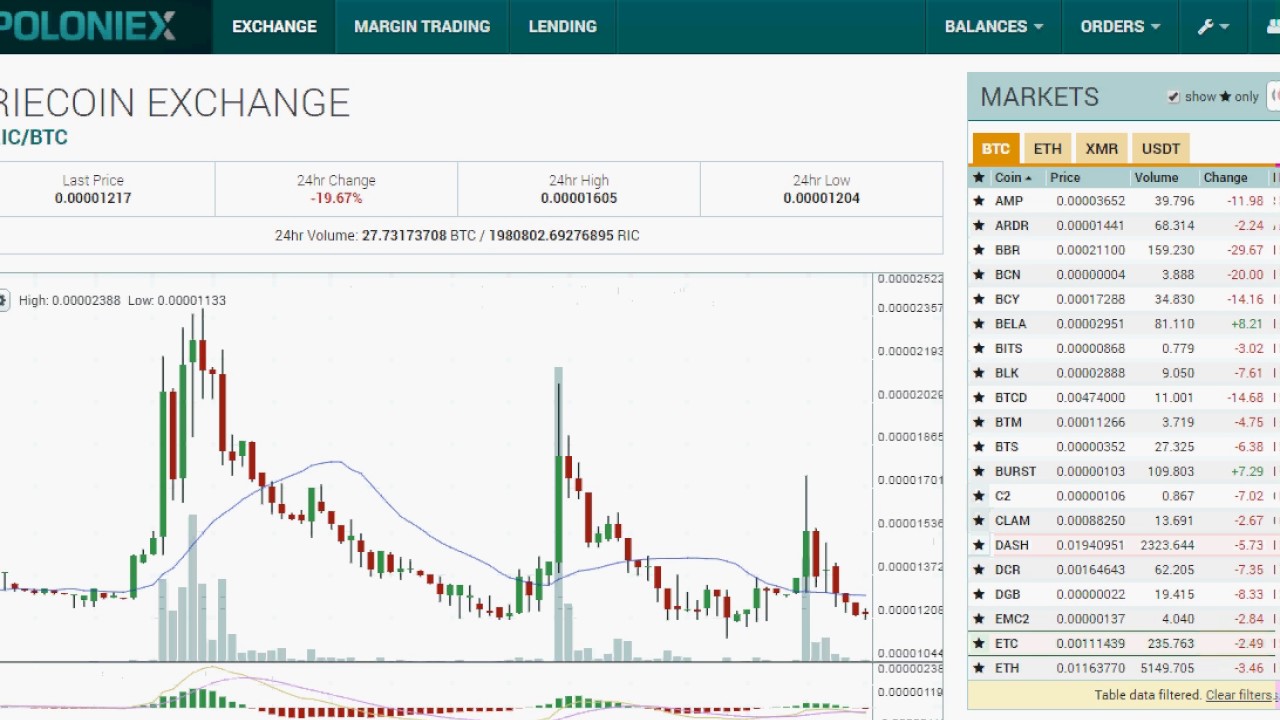This screenshot has width=1280, height=720.
Task: Click the 24hr High 0.00001605 value
Action: tap(579, 198)
